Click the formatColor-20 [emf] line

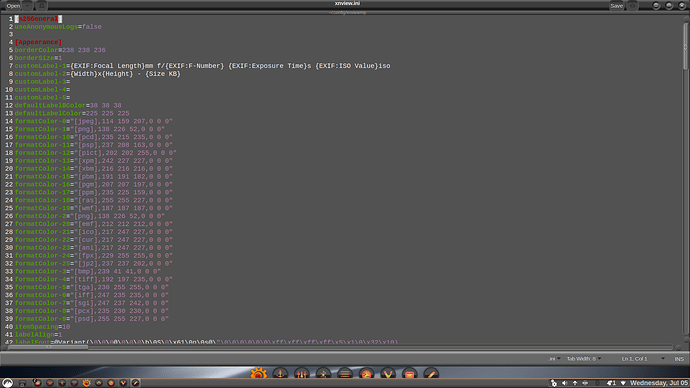[x=93, y=224]
